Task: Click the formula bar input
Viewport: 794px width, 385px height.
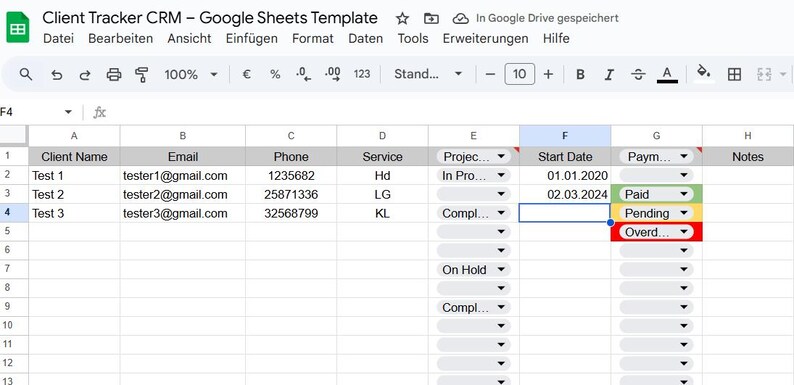Action: (451, 112)
